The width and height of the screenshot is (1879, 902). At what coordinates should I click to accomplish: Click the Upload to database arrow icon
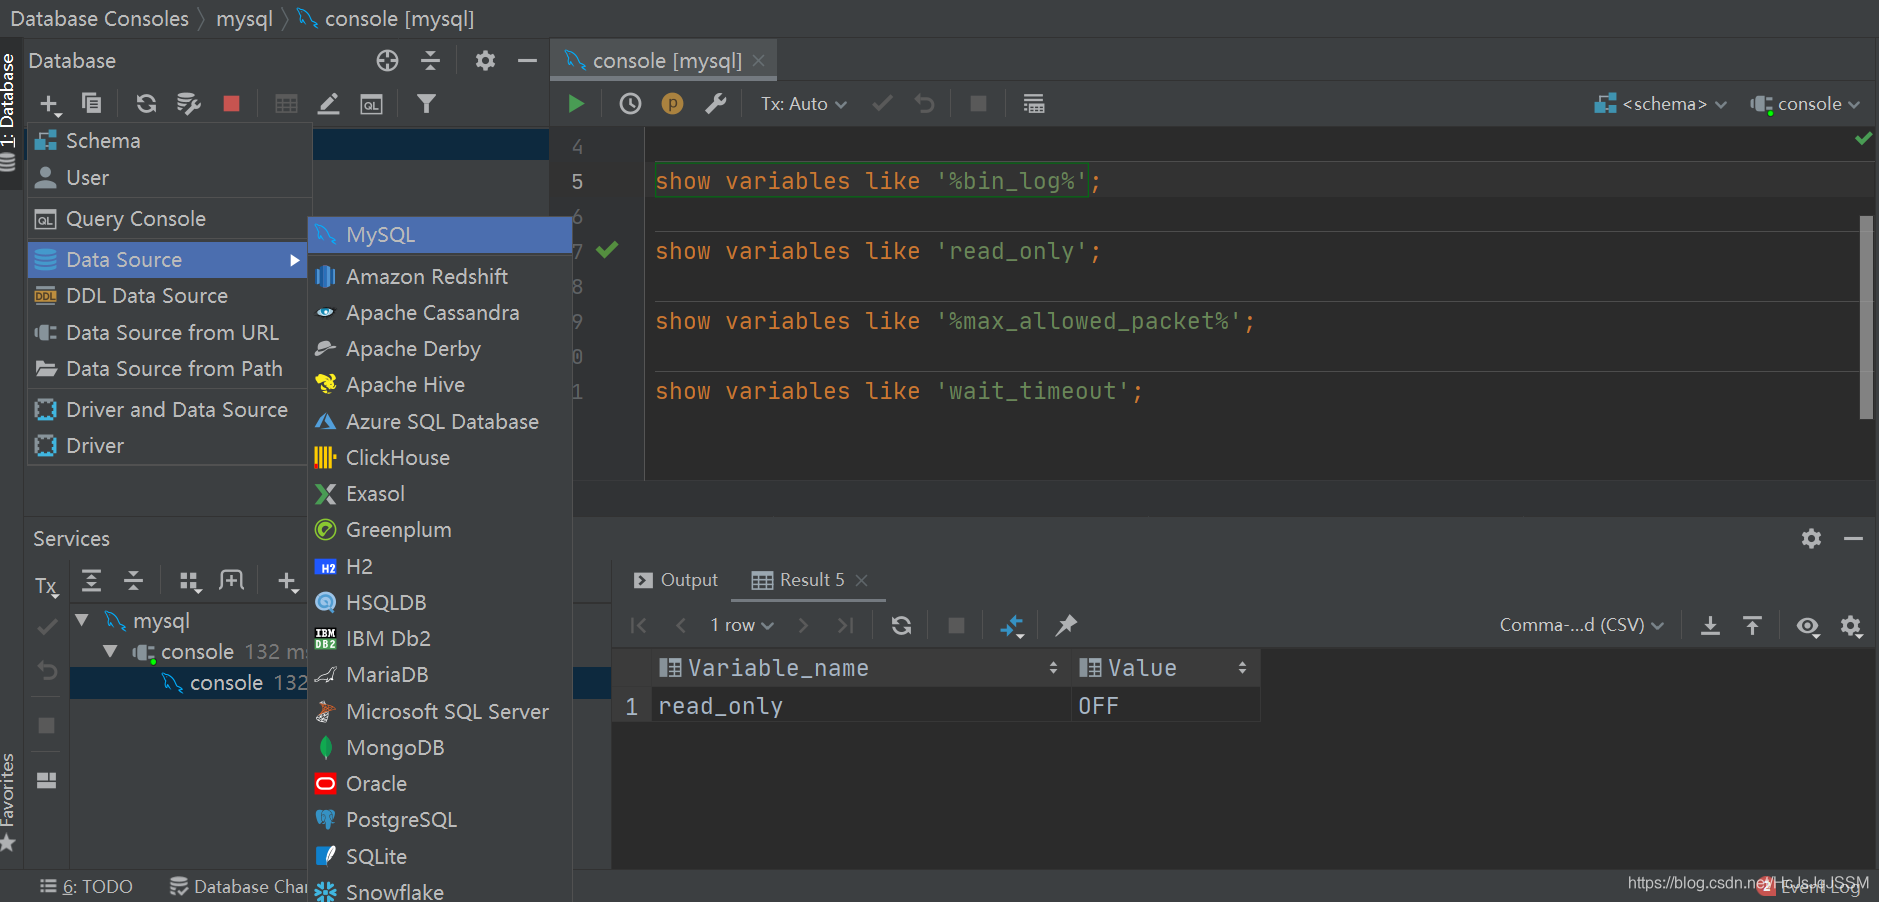click(x=1752, y=625)
